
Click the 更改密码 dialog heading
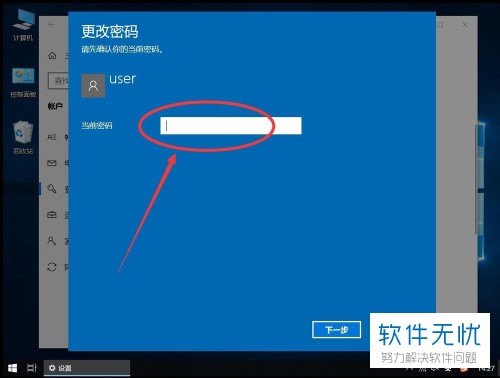coord(110,32)
